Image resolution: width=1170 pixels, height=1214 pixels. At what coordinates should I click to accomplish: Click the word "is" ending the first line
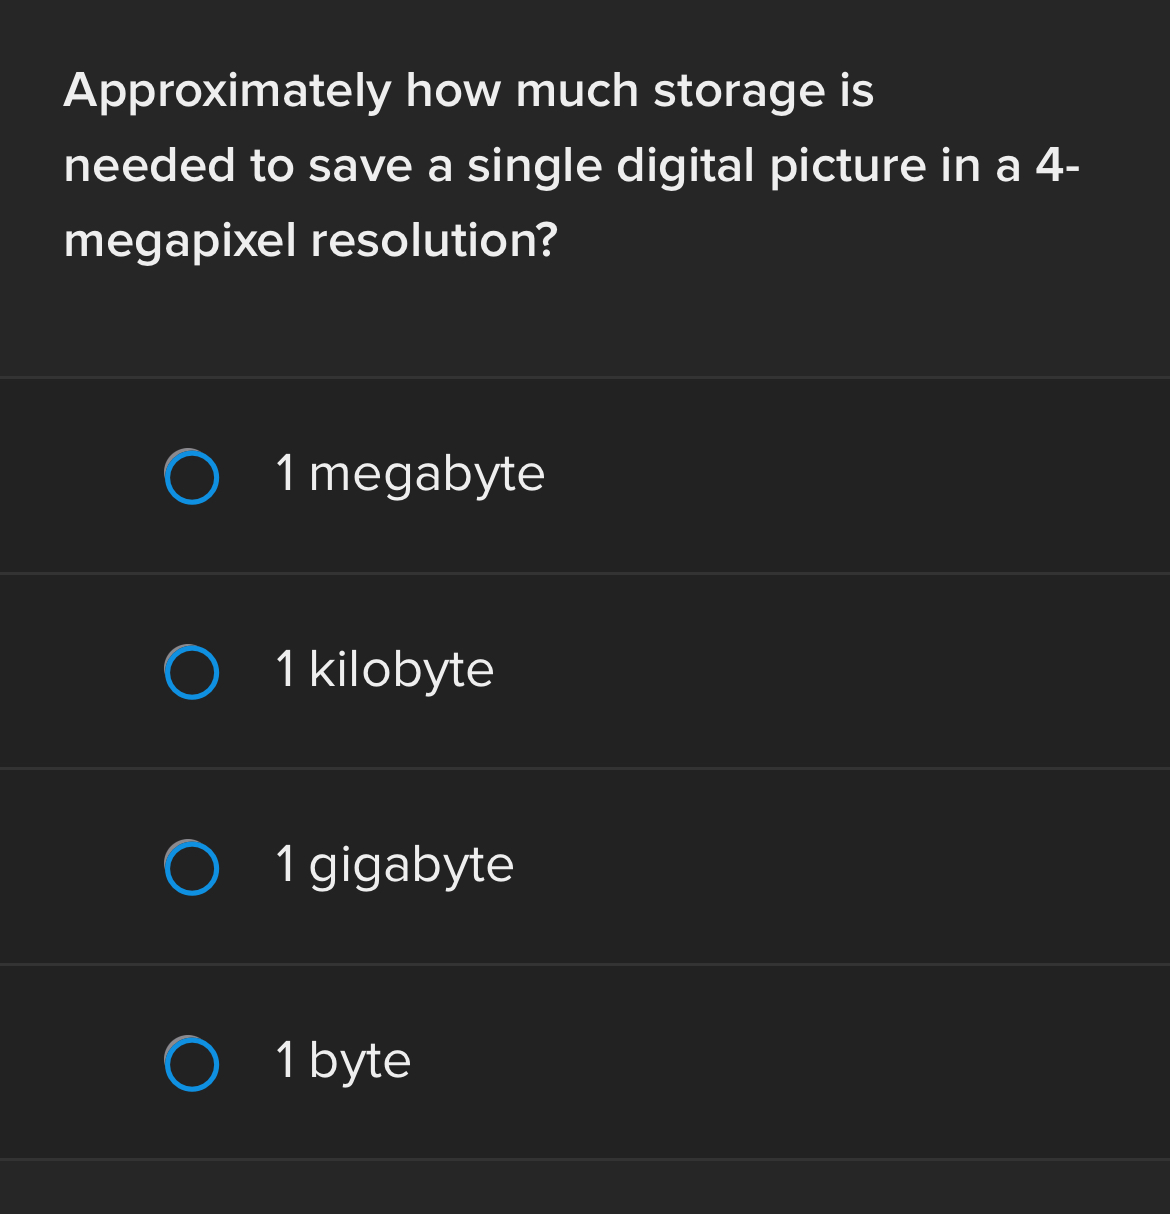pyautogui.click(x=856, y=91)
